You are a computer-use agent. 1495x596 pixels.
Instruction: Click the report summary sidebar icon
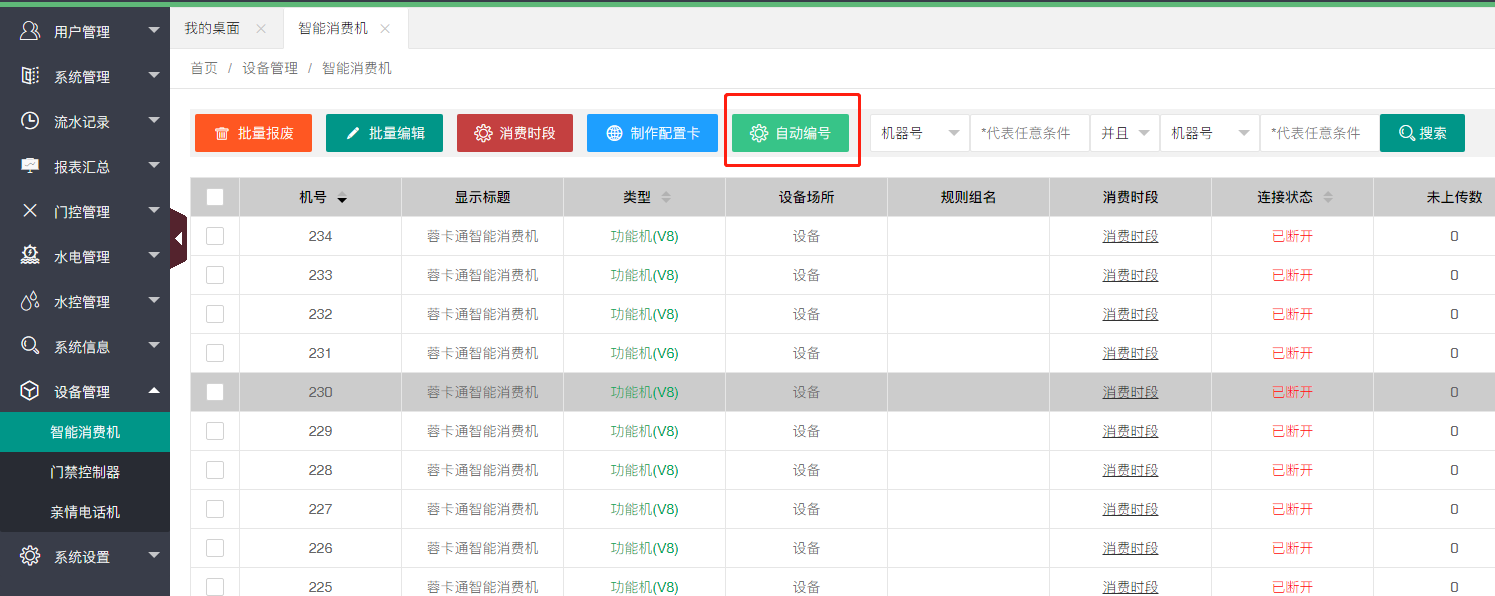pos(30,166)
